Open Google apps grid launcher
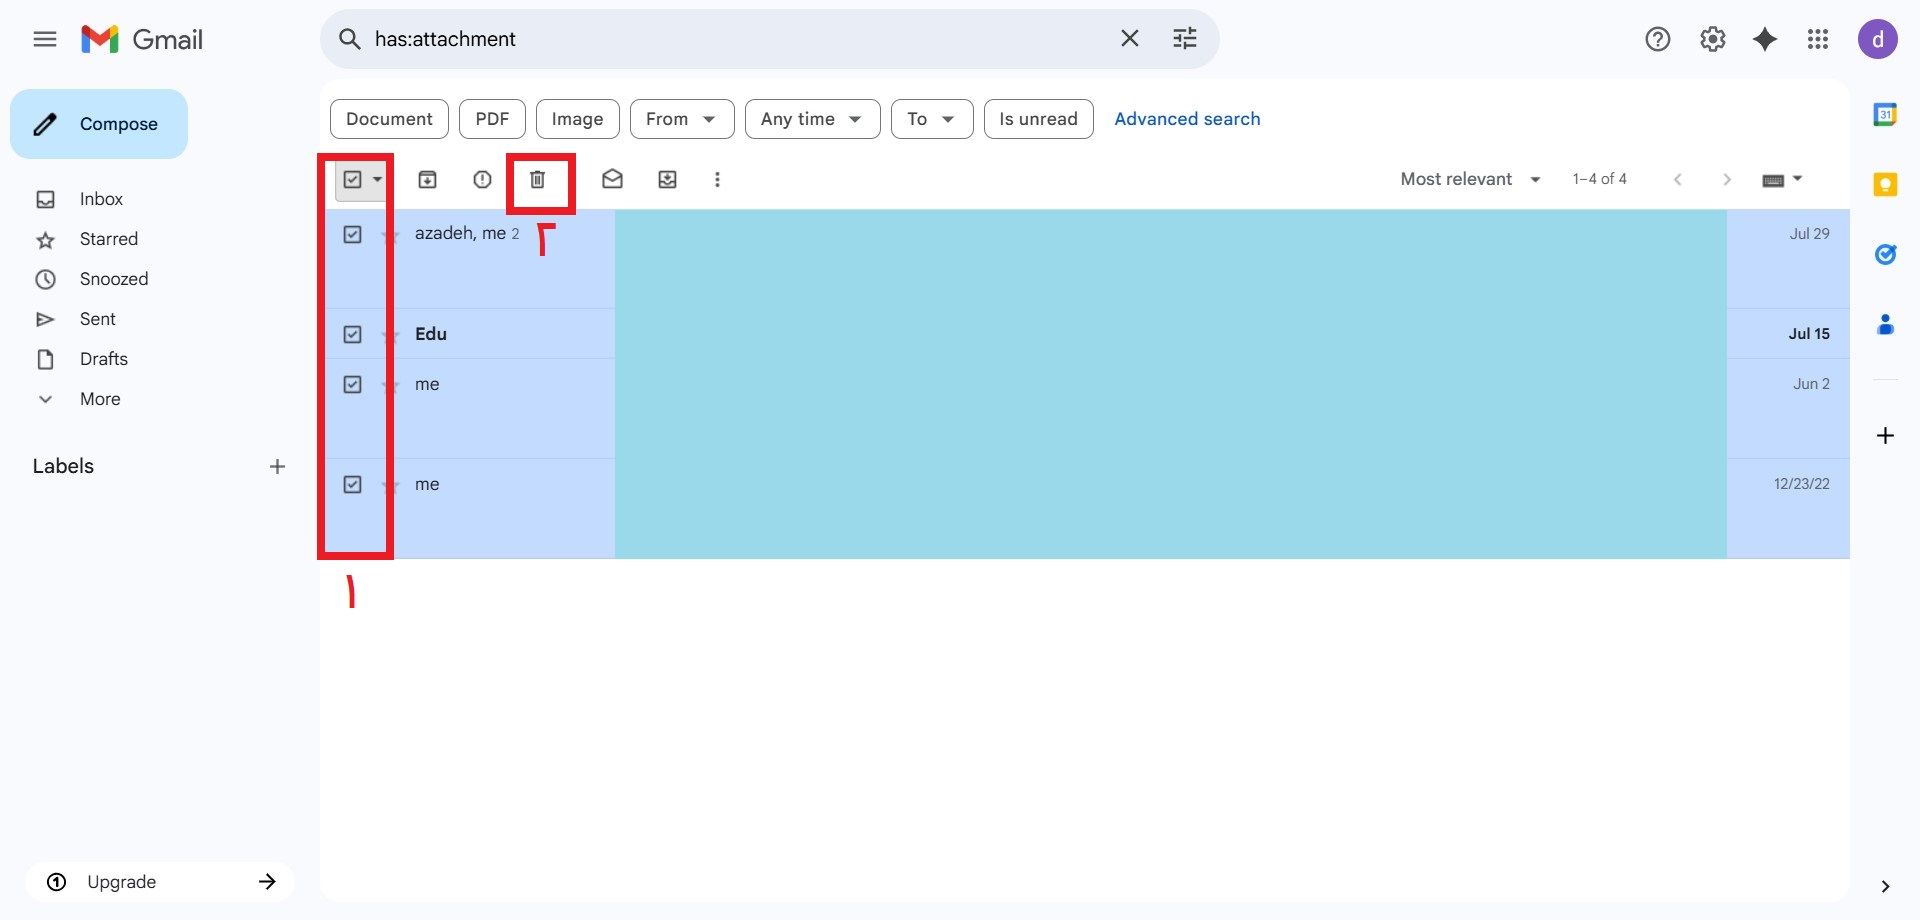Image resolution: width=1920 pixels, height=920 pixels. click(1818, 39)
